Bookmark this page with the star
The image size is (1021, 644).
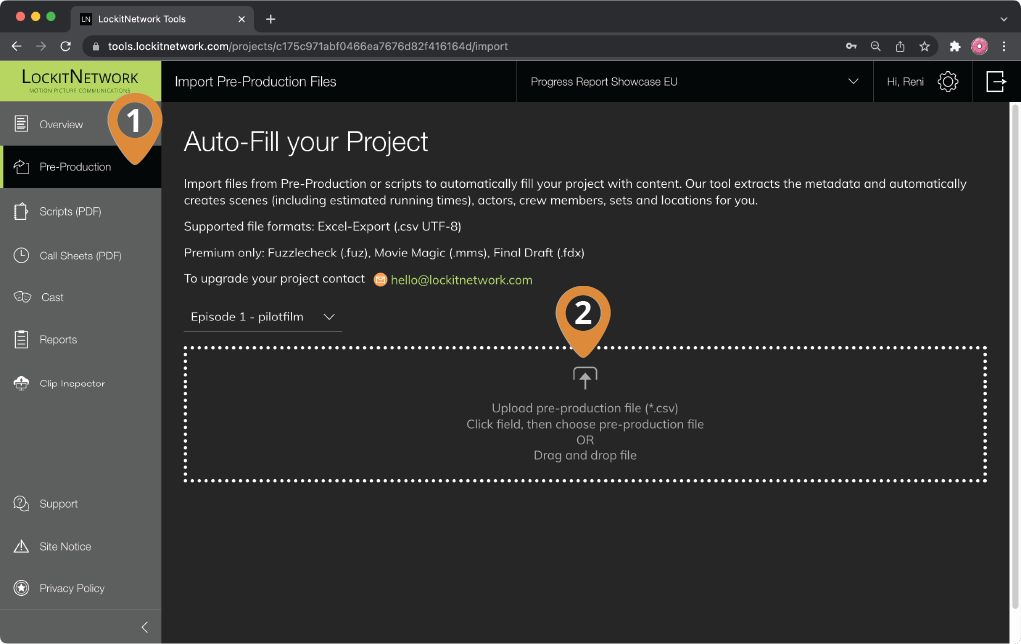[x=925, y=46]
